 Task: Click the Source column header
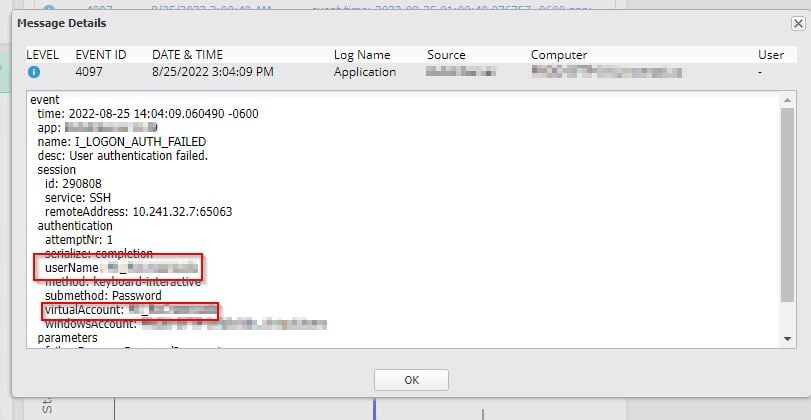point(446,55)
